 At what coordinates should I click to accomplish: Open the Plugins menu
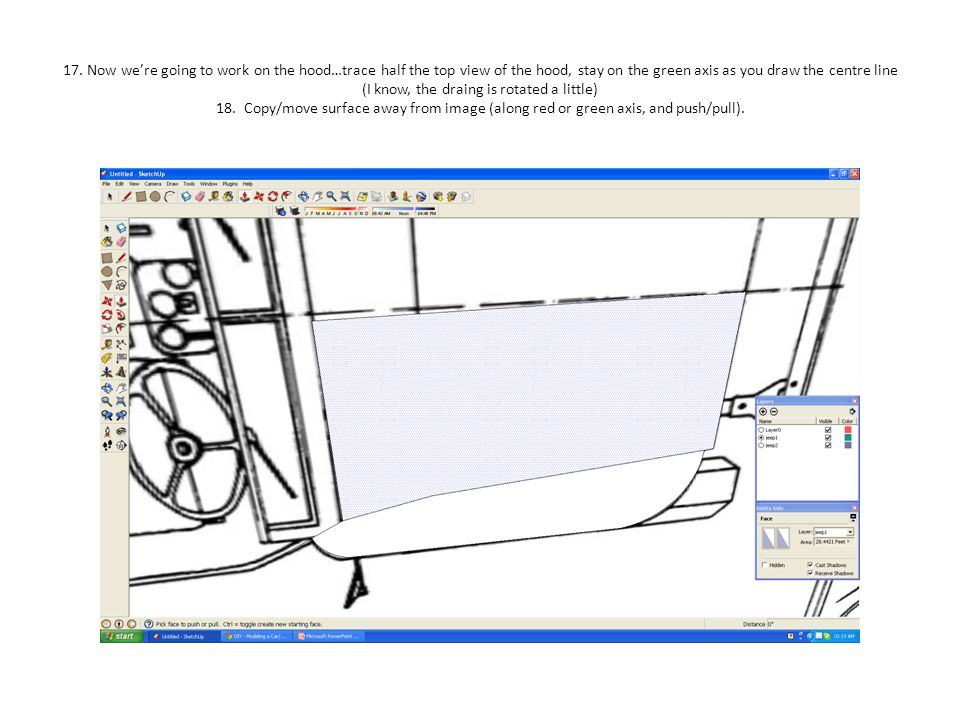click(x=230, y=184)
